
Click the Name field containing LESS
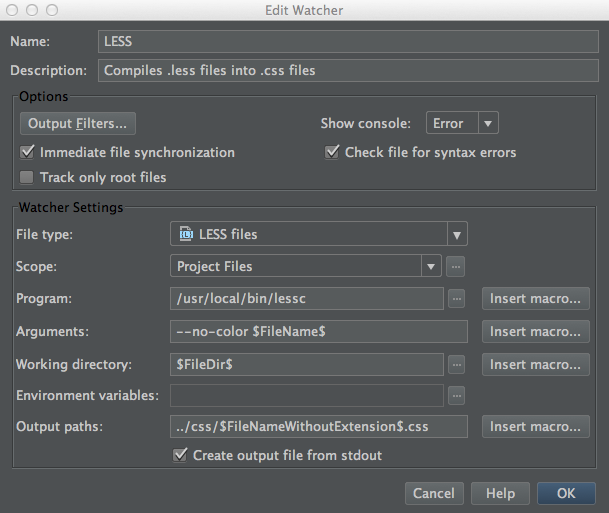348,42
